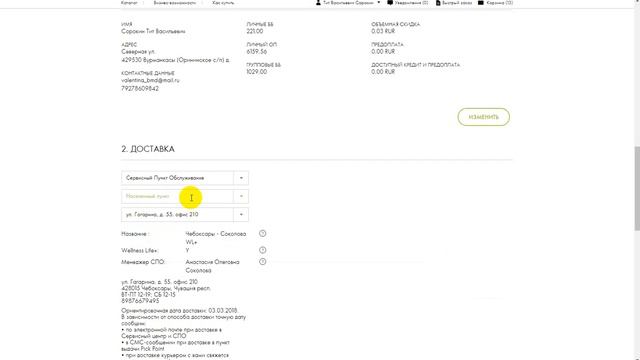Click info icon next to Wellness Life+ row
This screenshot has height=360, width=640.
point(262,250)
